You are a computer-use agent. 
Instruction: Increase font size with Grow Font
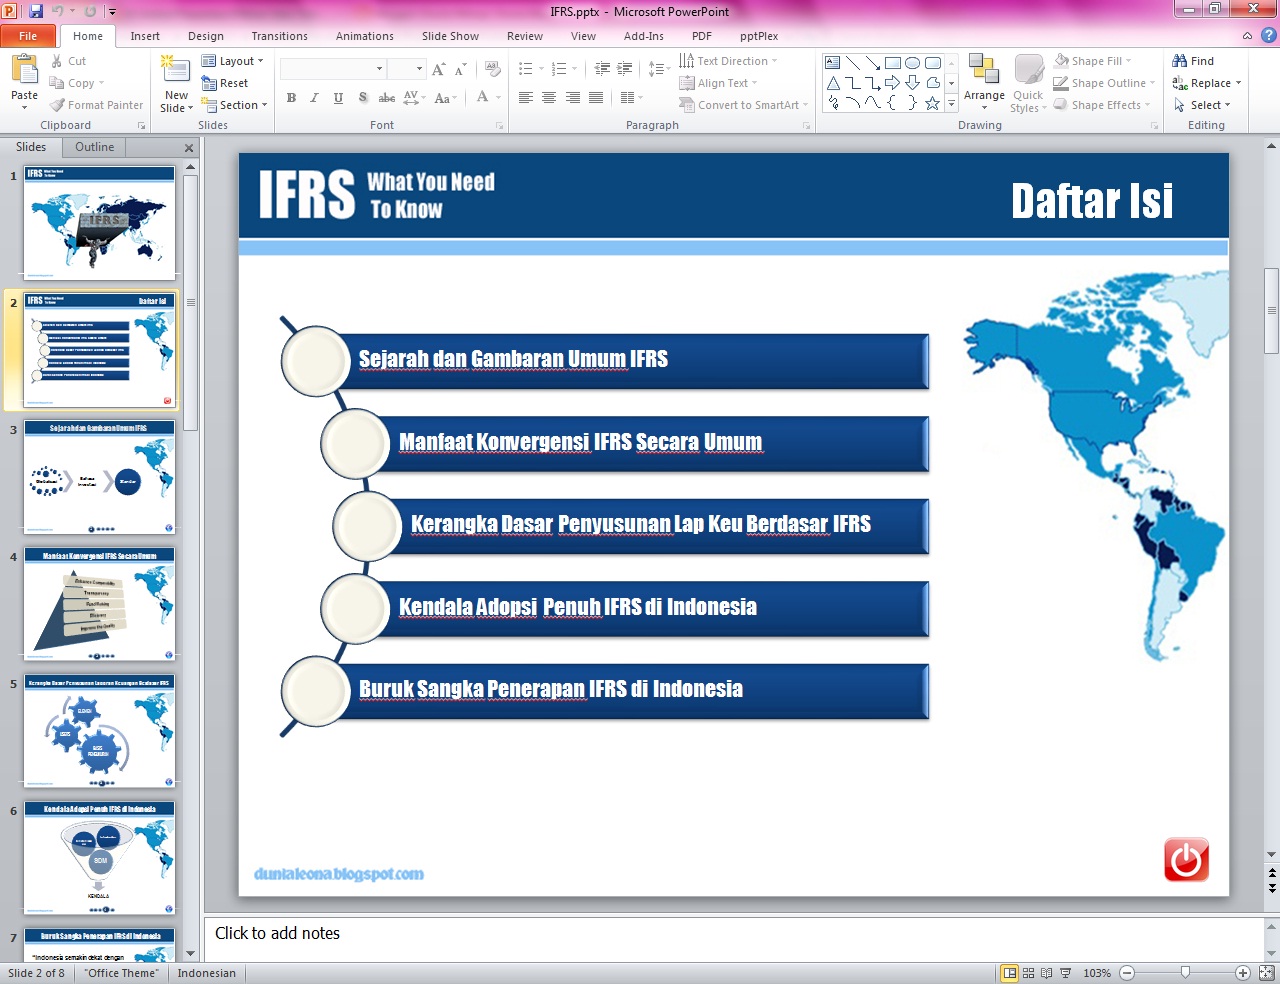(x=438, y=69)
